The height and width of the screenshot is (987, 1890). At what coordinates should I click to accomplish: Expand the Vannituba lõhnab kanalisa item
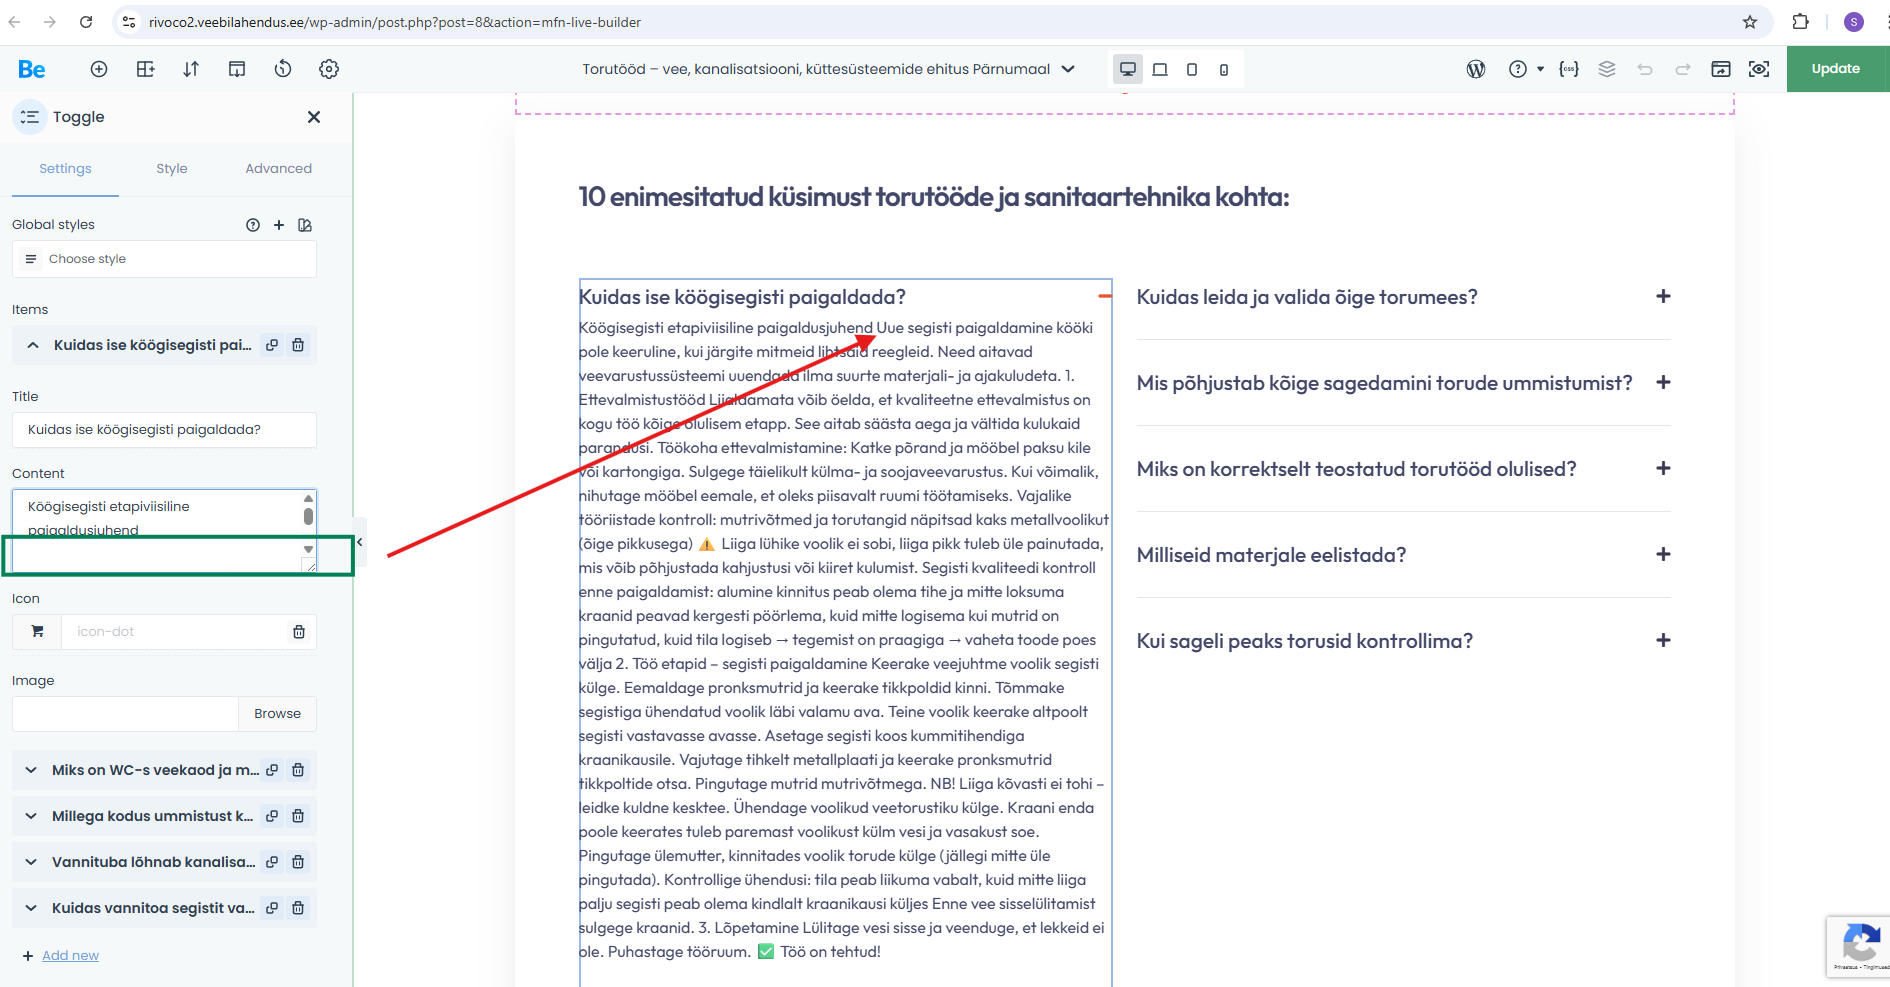(31, 862)
